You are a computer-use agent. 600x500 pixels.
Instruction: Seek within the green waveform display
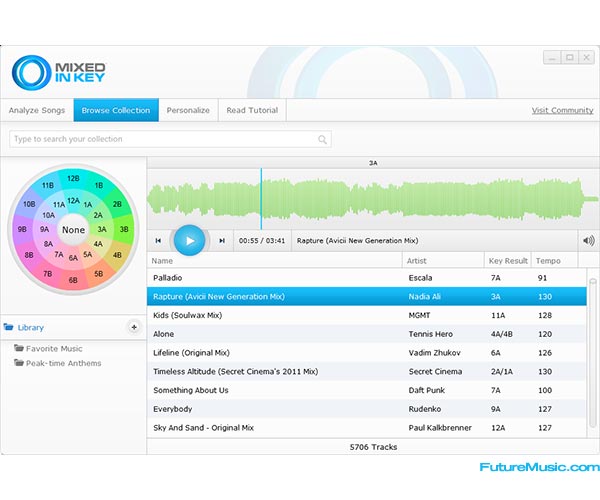coord(373,199)
